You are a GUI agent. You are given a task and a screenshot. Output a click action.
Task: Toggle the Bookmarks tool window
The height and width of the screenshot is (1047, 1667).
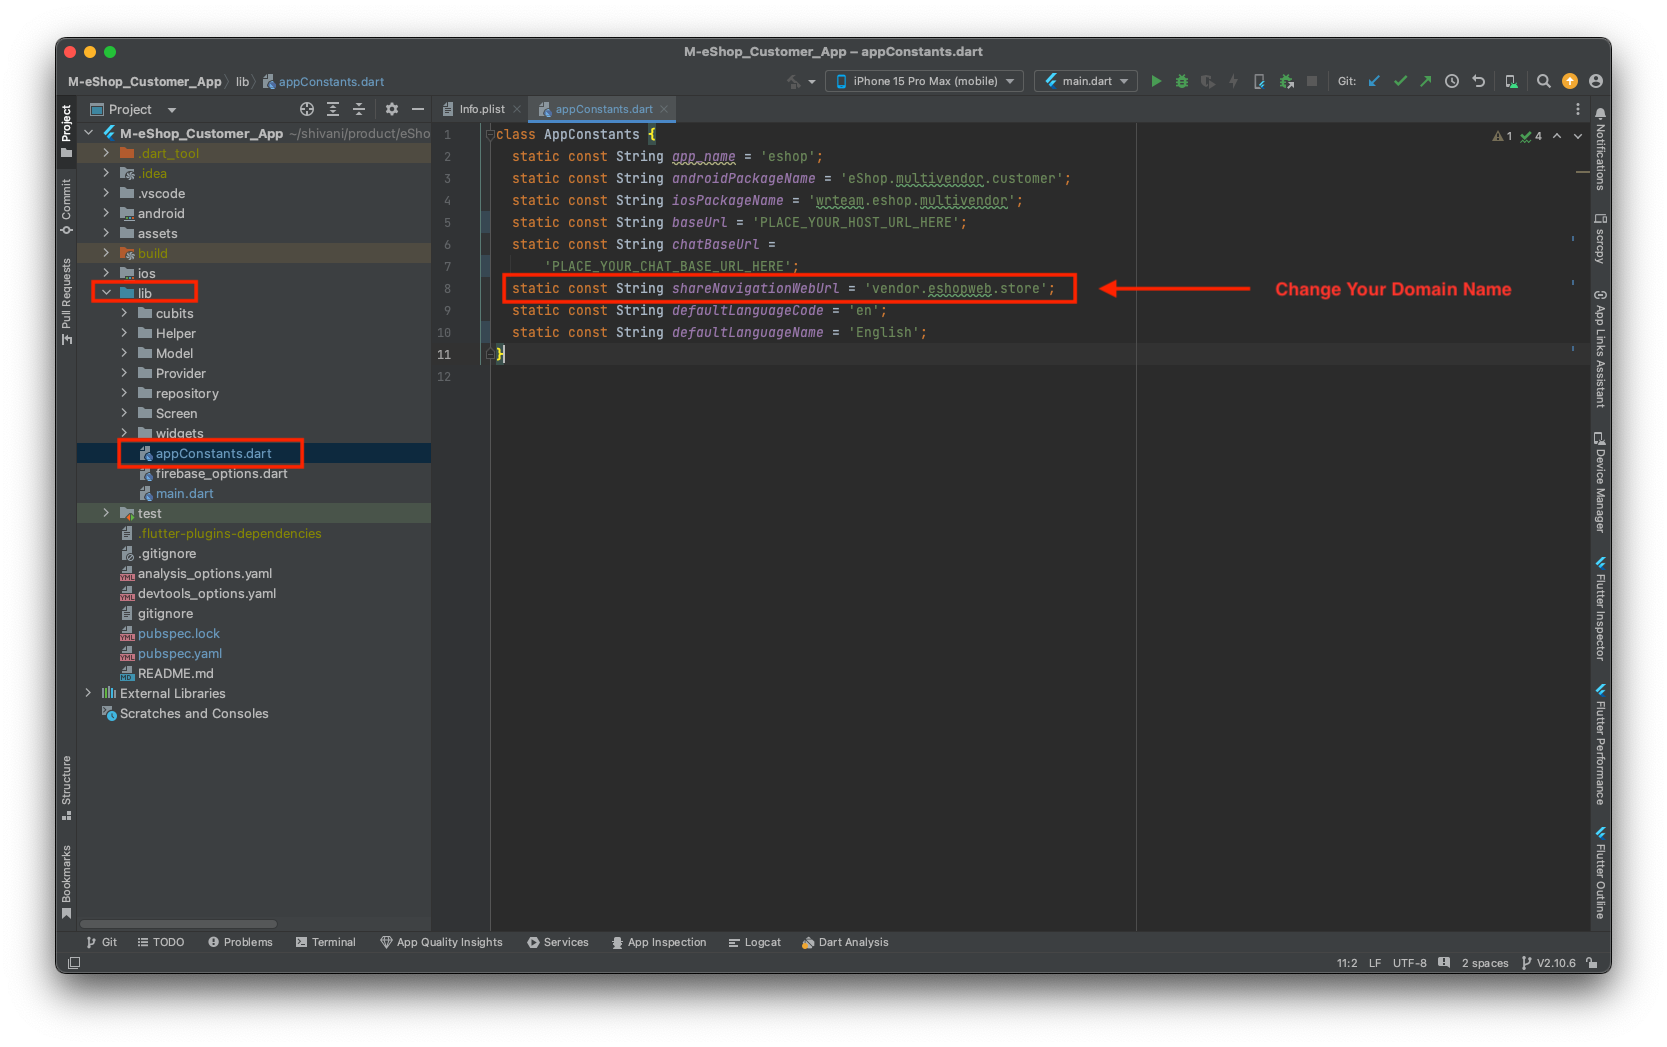(x=67, y=881)
